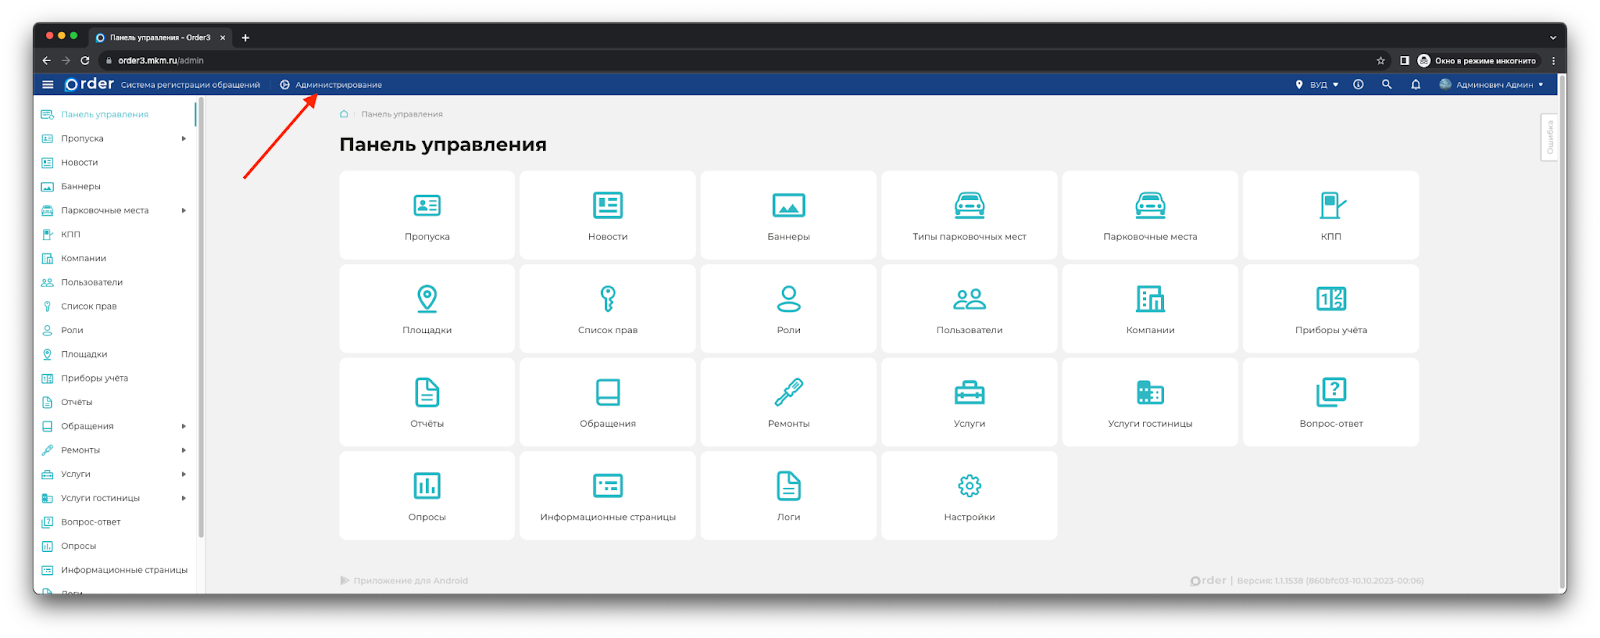Click the search magnifier icon in header
1600x638 pixels.
coord(1386,85)
